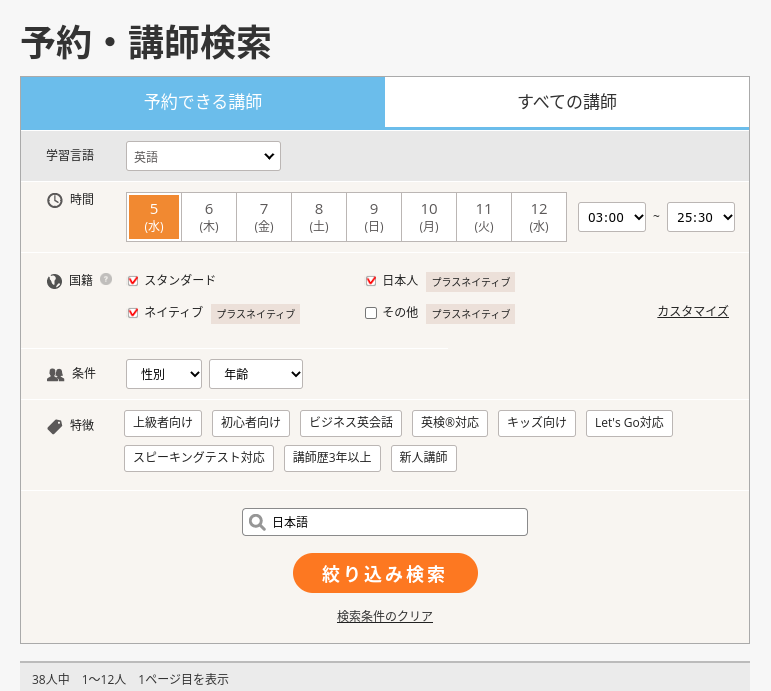771x691 pixels.
Task: Click the keyword search field containing 日本語
Action: (385, 522)
